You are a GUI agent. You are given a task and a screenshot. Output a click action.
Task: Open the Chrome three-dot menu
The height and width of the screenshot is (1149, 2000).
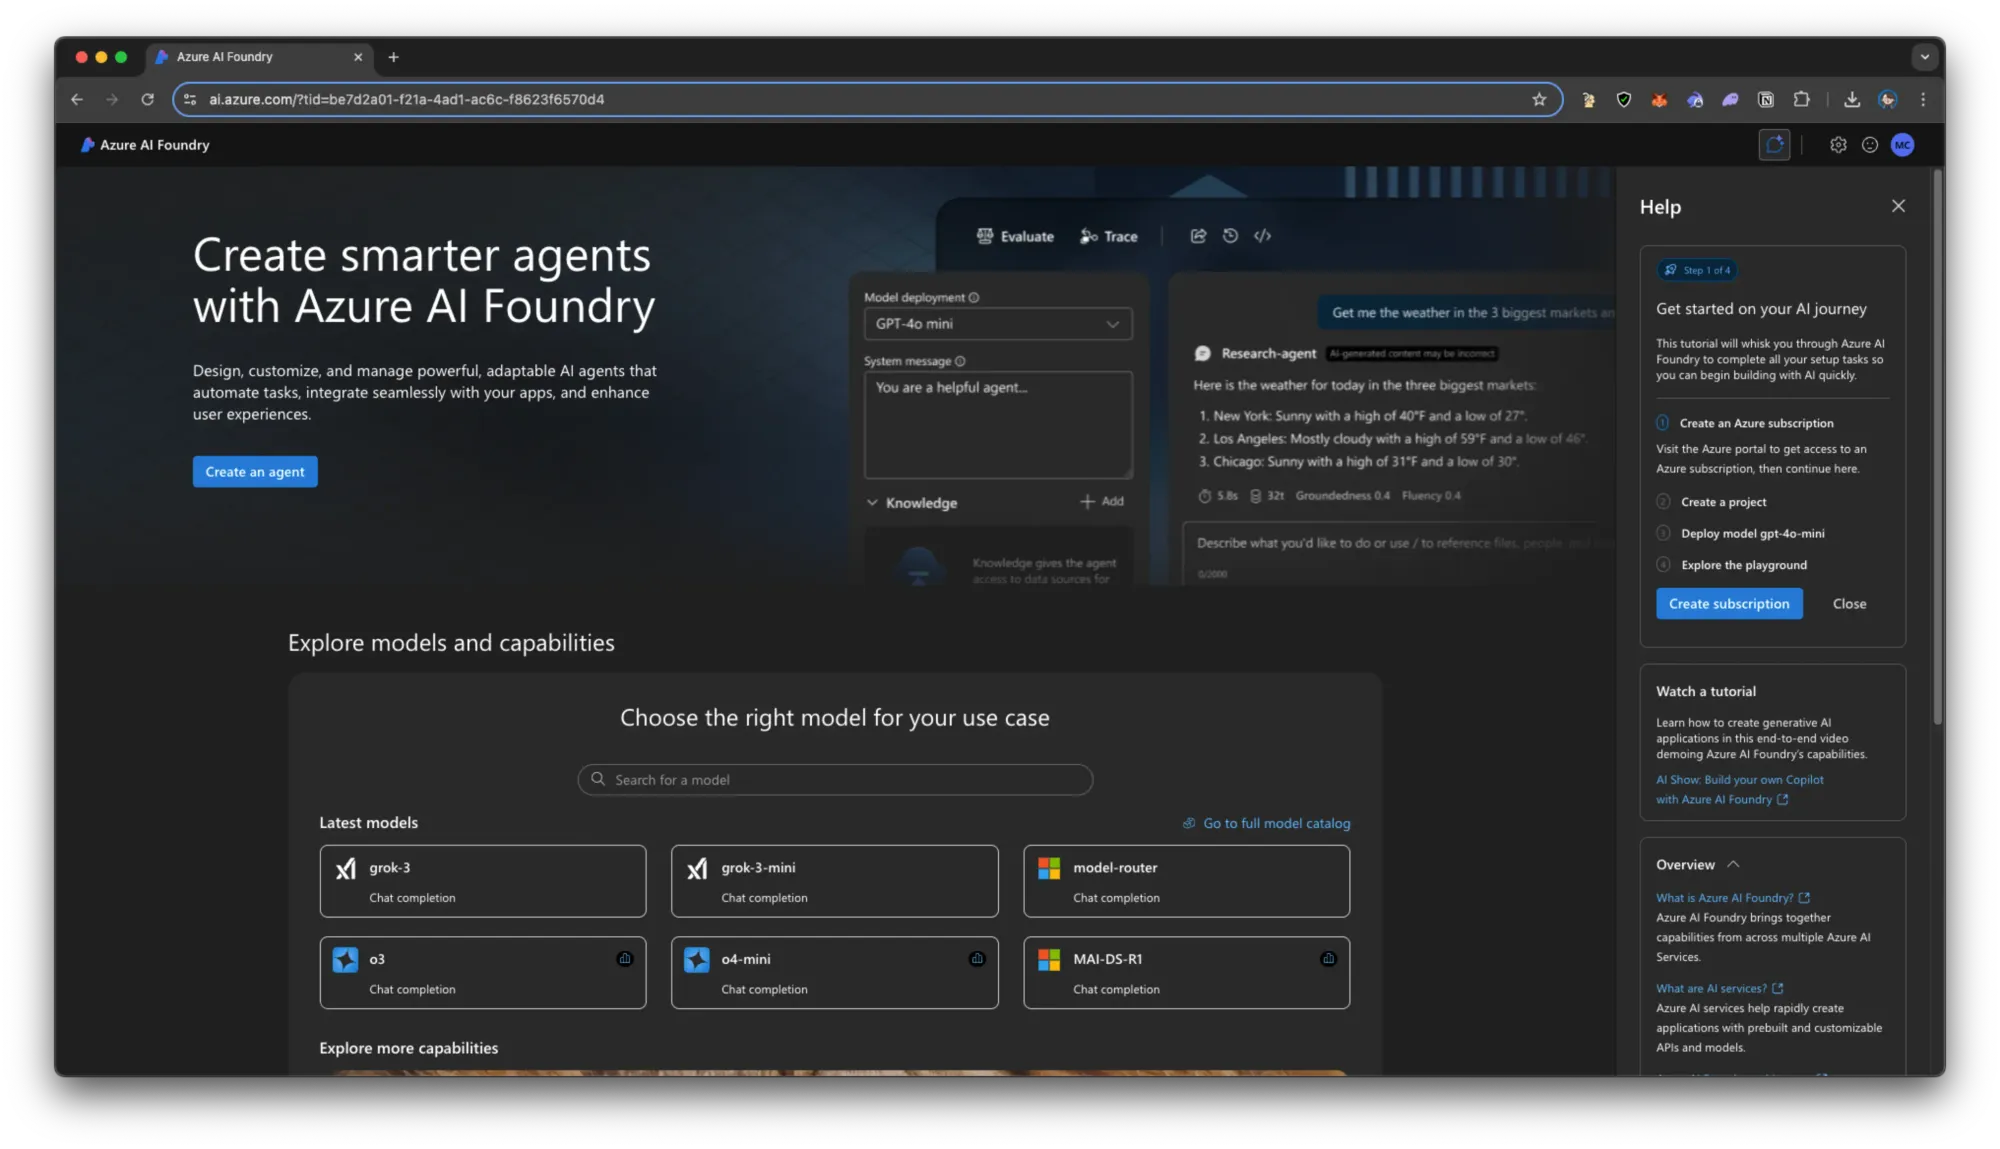pos(1923,99)
